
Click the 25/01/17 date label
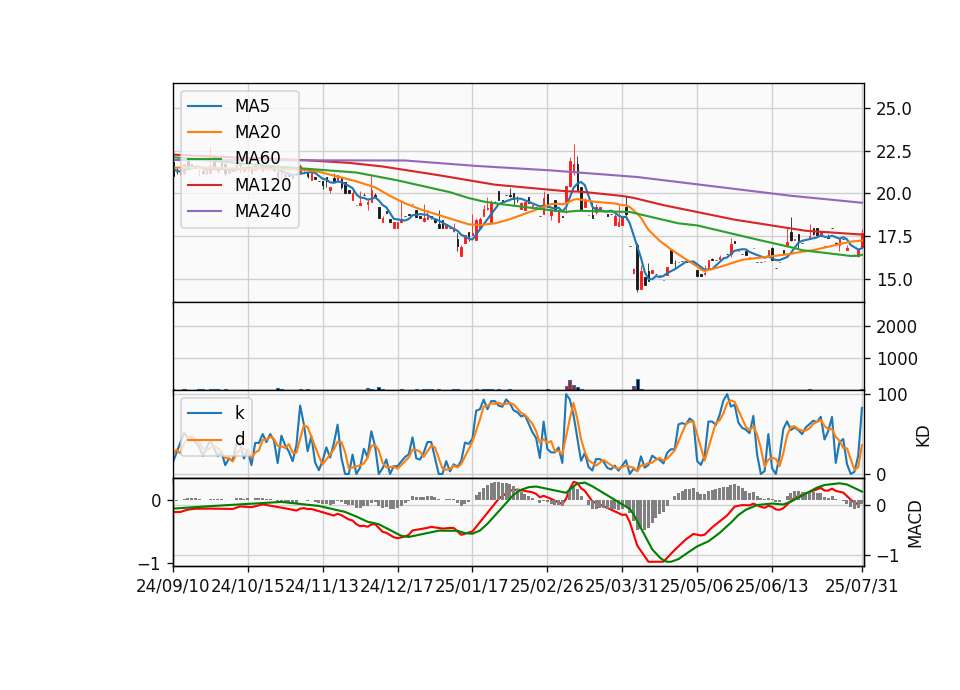pyautogui.click(x=472, y=587)
